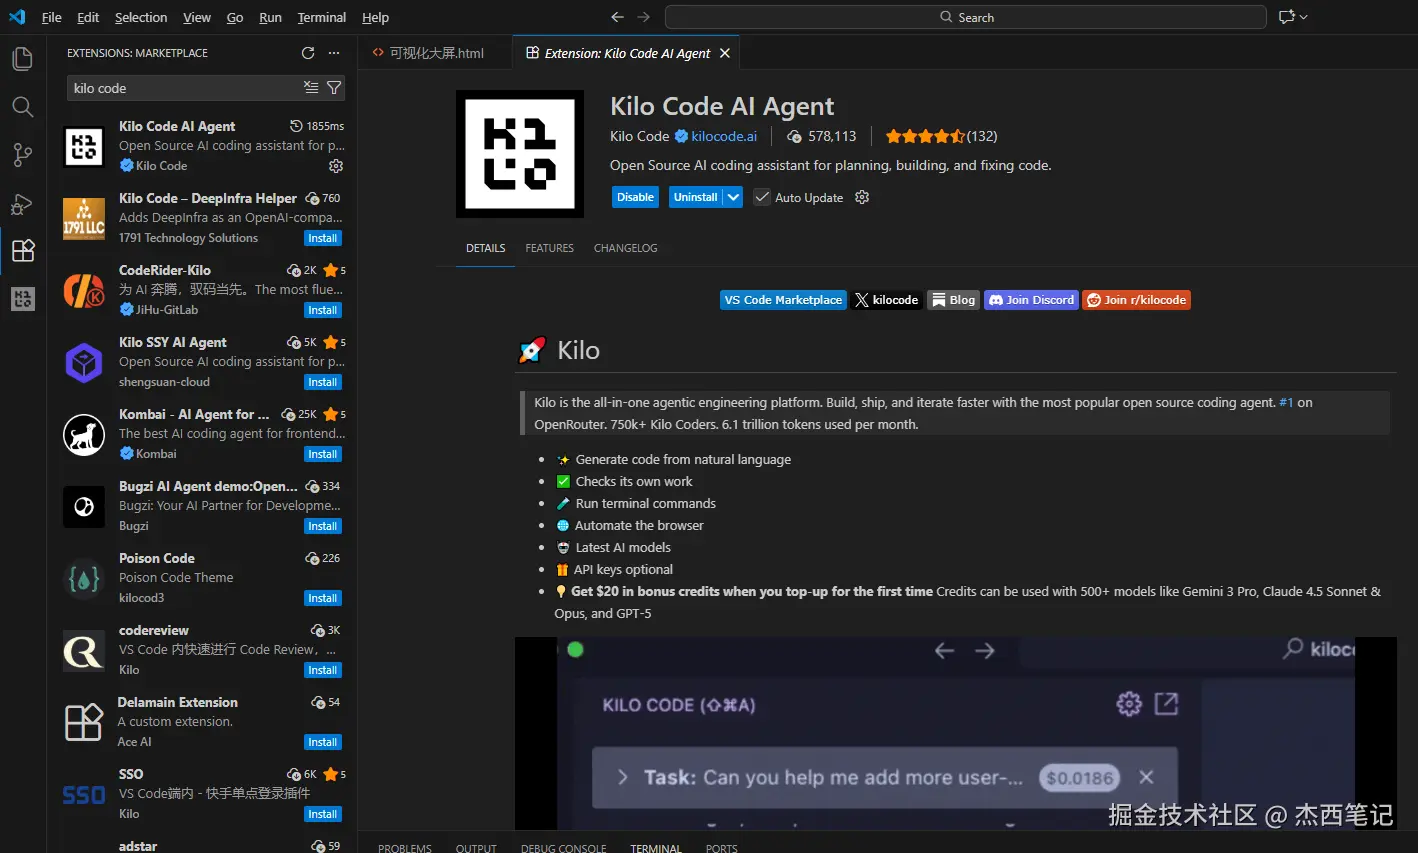
Task: Click the 578,113 install count
Action: tap(832, 136)
